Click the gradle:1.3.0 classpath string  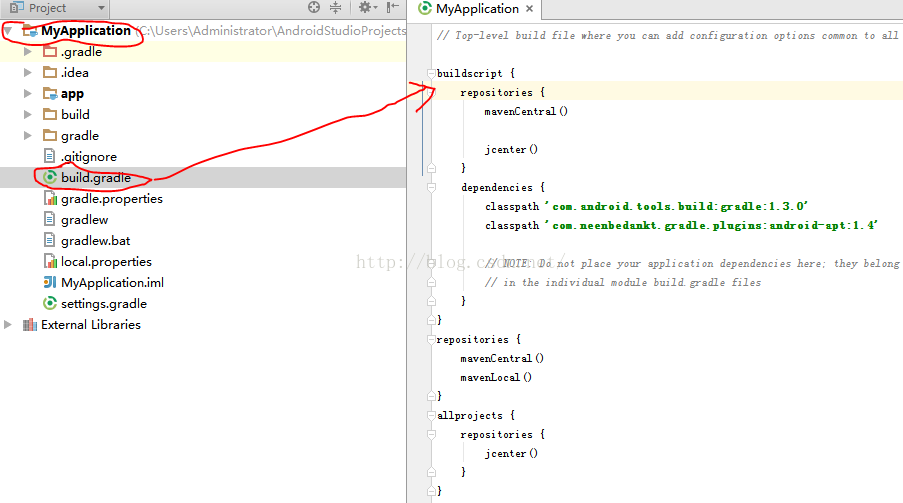pos(677,206)
